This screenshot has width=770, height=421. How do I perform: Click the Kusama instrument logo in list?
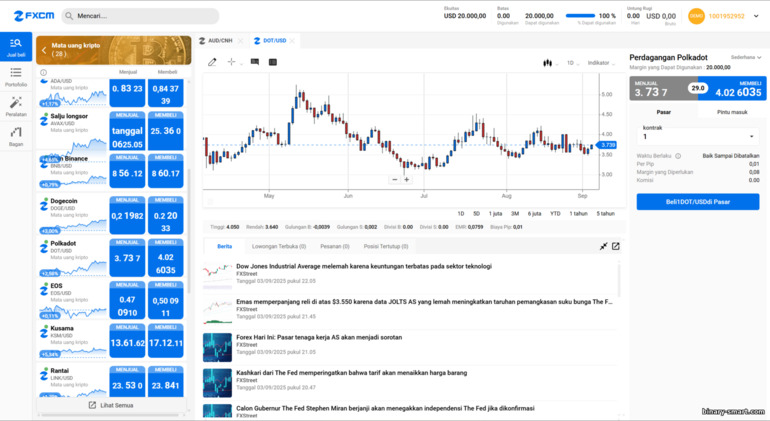[44, 332]
